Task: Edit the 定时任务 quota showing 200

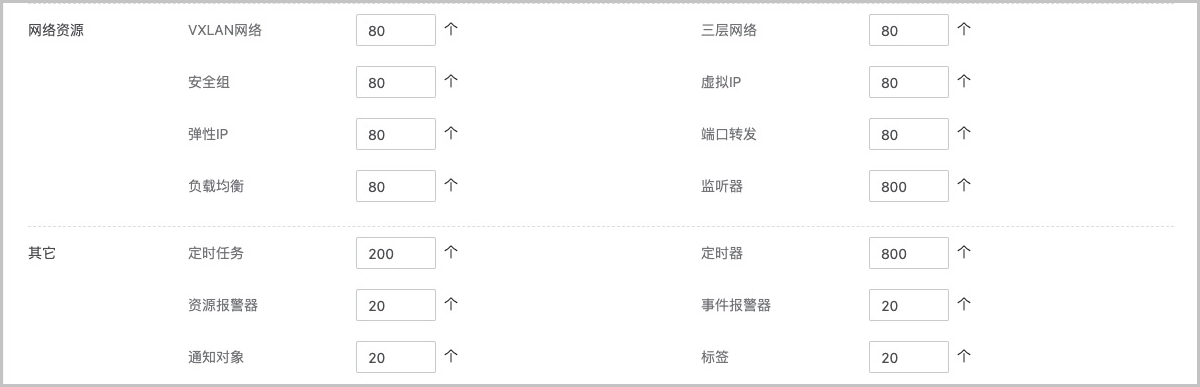Action: click(x=396, y=253)
